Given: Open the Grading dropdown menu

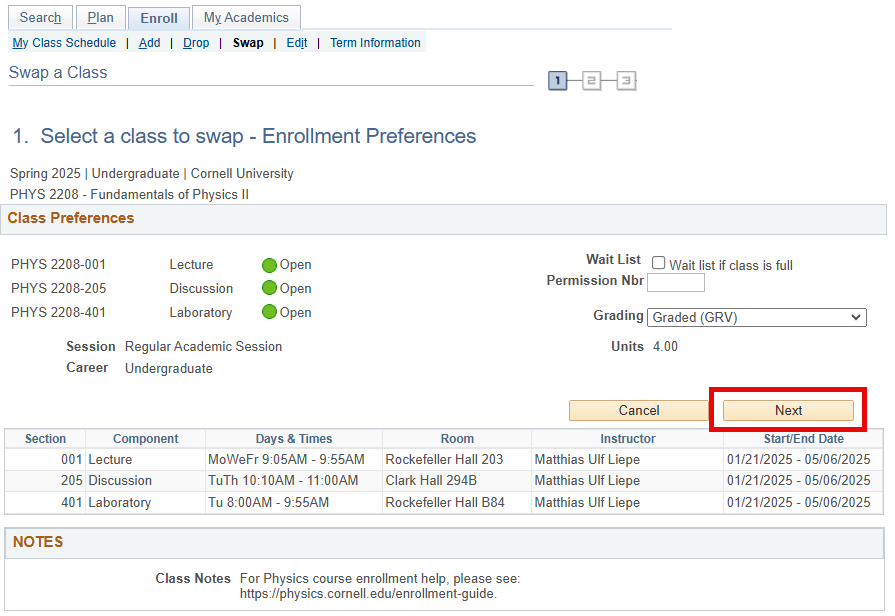Looking at the screenshot, I should [x=757, y=317].
